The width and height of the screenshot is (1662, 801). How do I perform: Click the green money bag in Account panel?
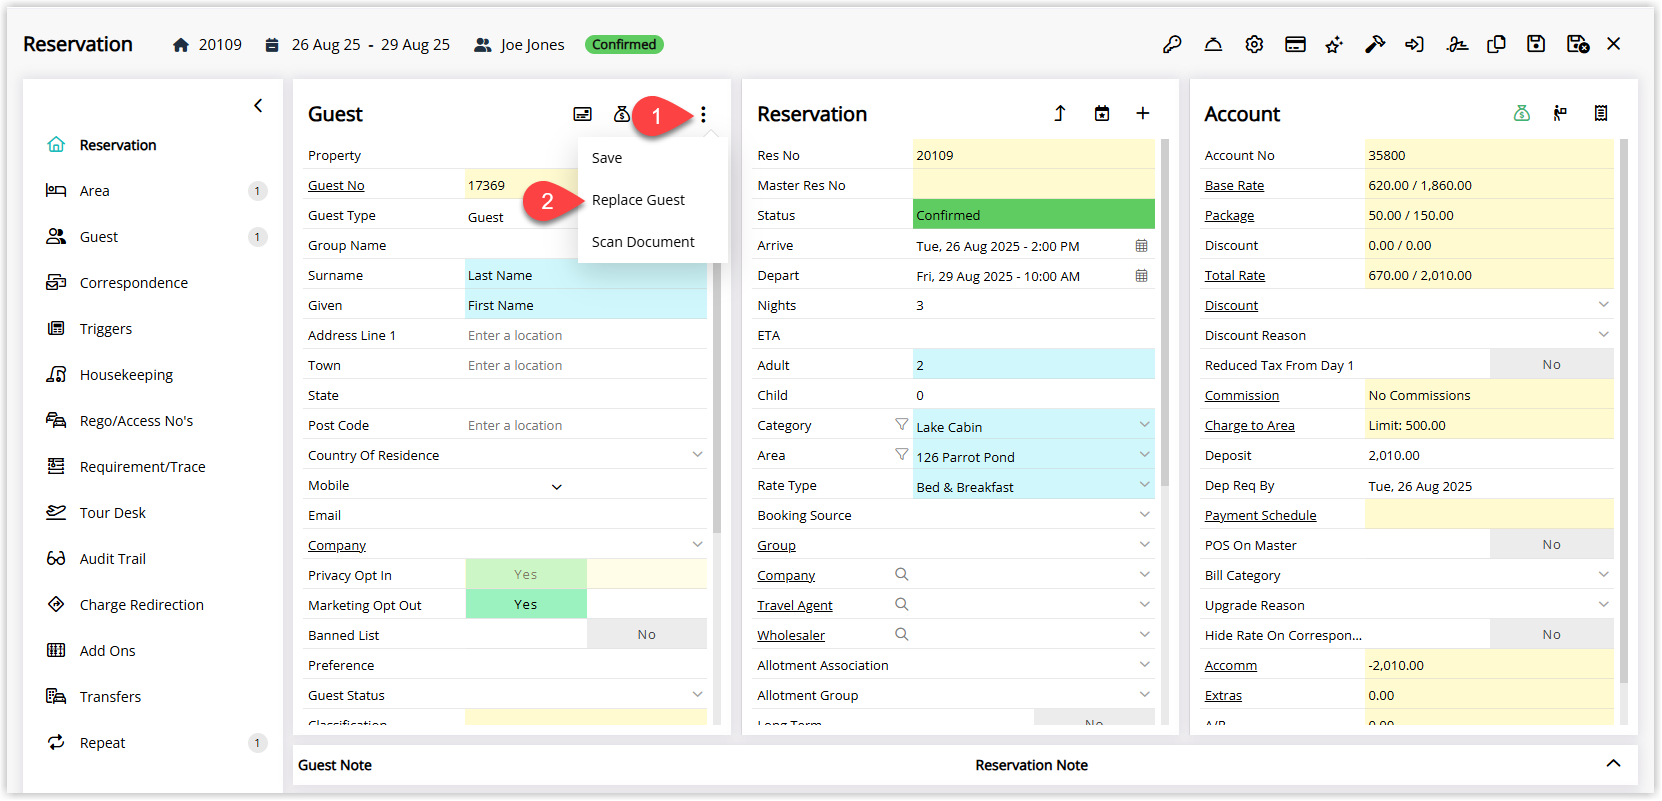click(x=1522, y=114)
